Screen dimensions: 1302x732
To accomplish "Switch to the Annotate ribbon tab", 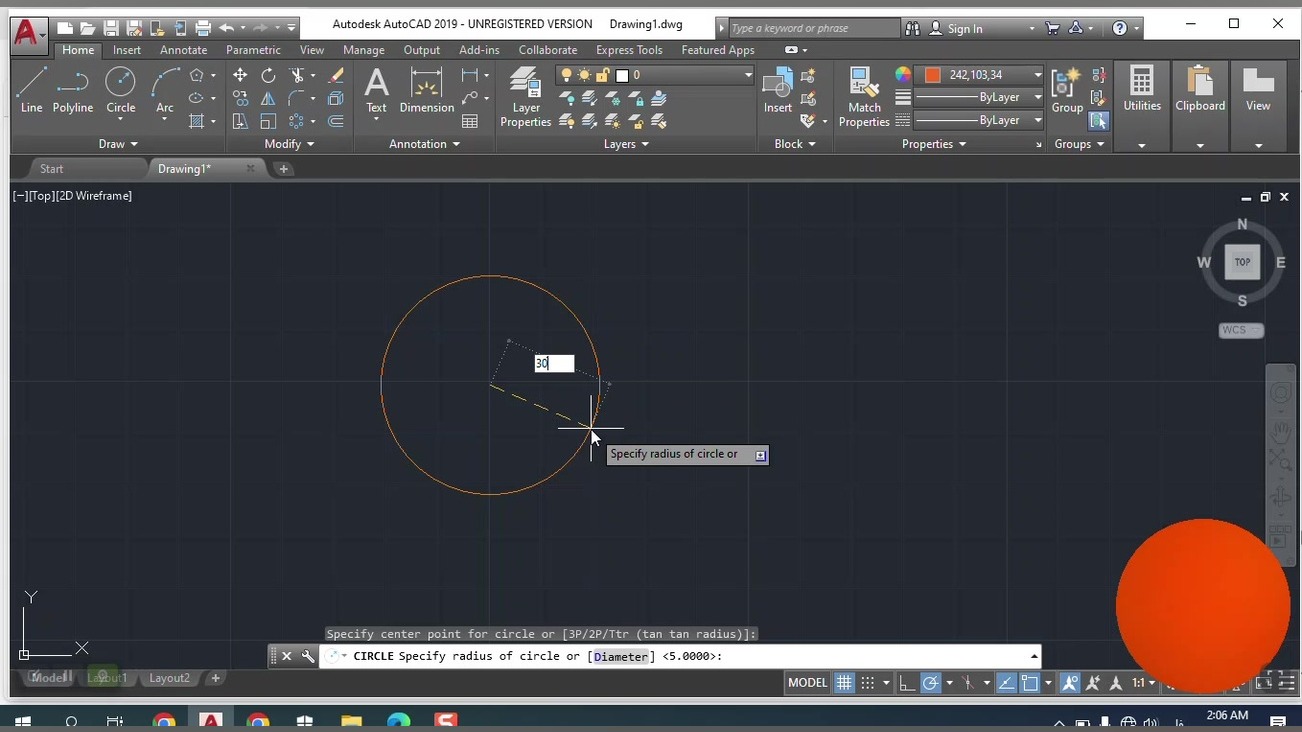I will click(x=183, y=50).
